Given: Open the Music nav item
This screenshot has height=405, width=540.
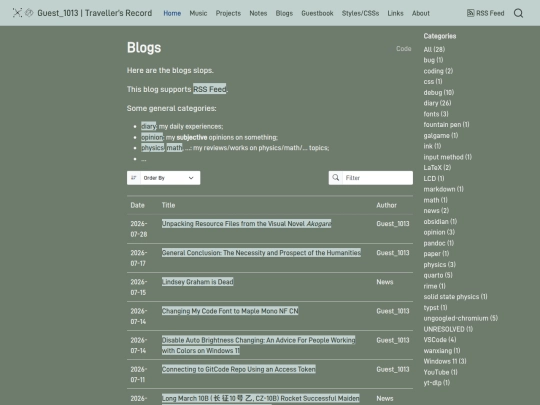Looking at the screenshot, I should 198,13.
